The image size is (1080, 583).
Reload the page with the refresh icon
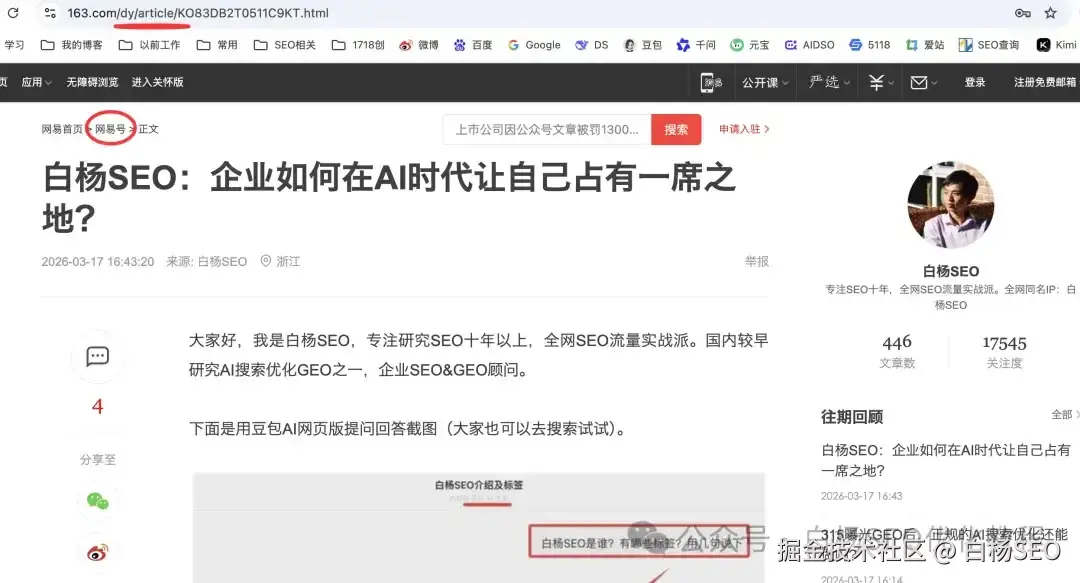[x=13, y=12]
